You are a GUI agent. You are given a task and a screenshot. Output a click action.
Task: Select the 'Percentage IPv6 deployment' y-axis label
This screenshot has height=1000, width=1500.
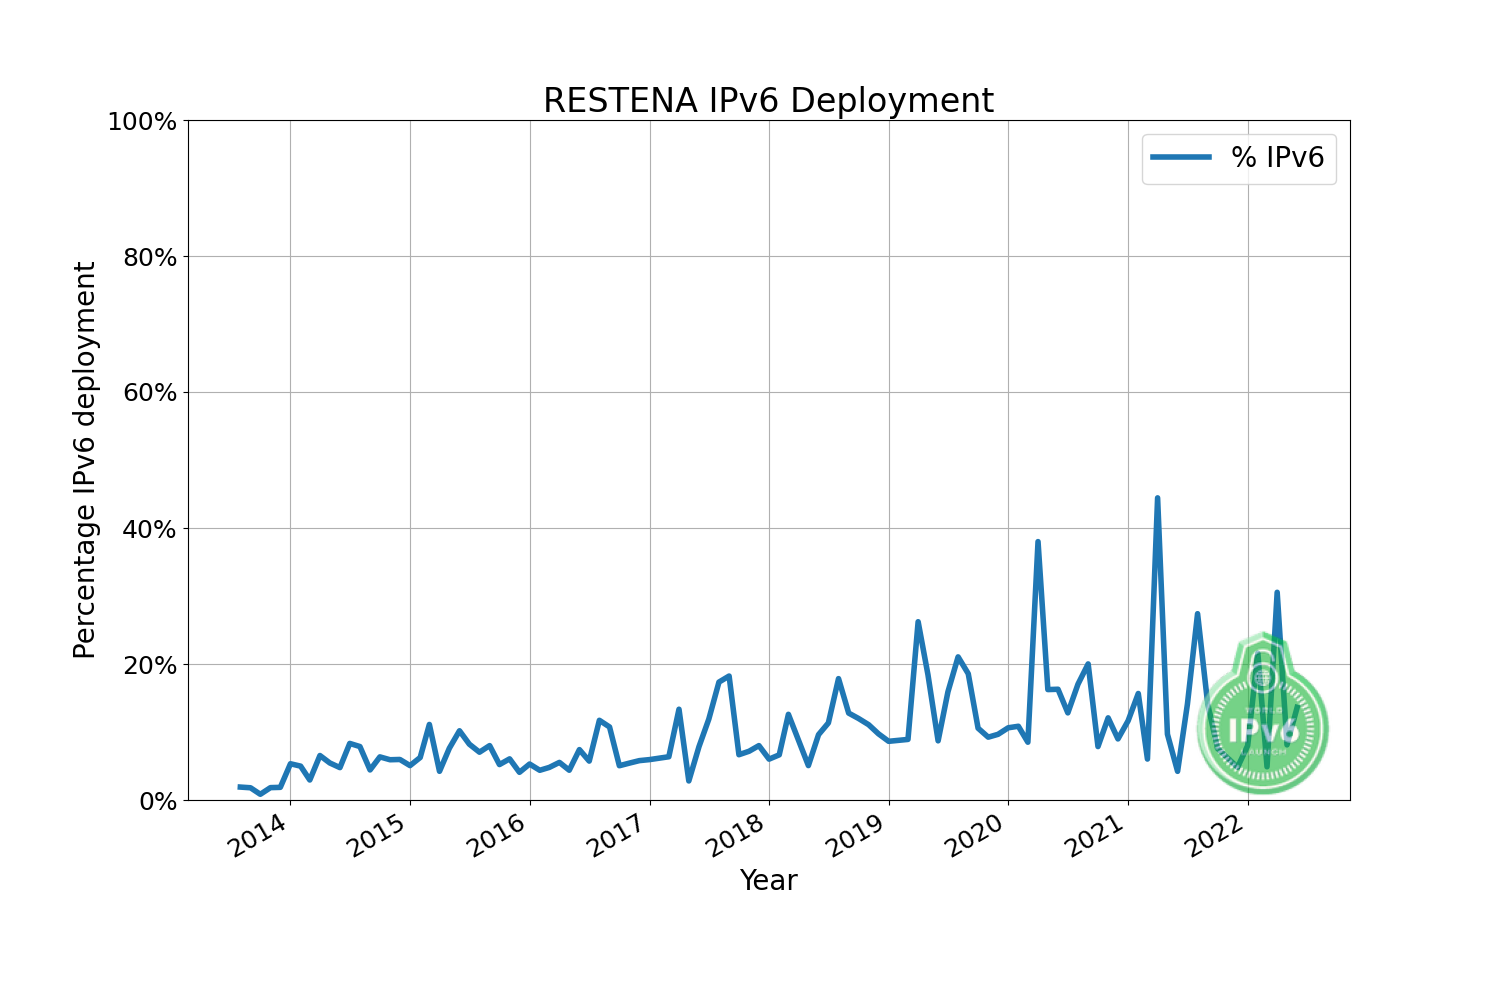tap(86, 460)
